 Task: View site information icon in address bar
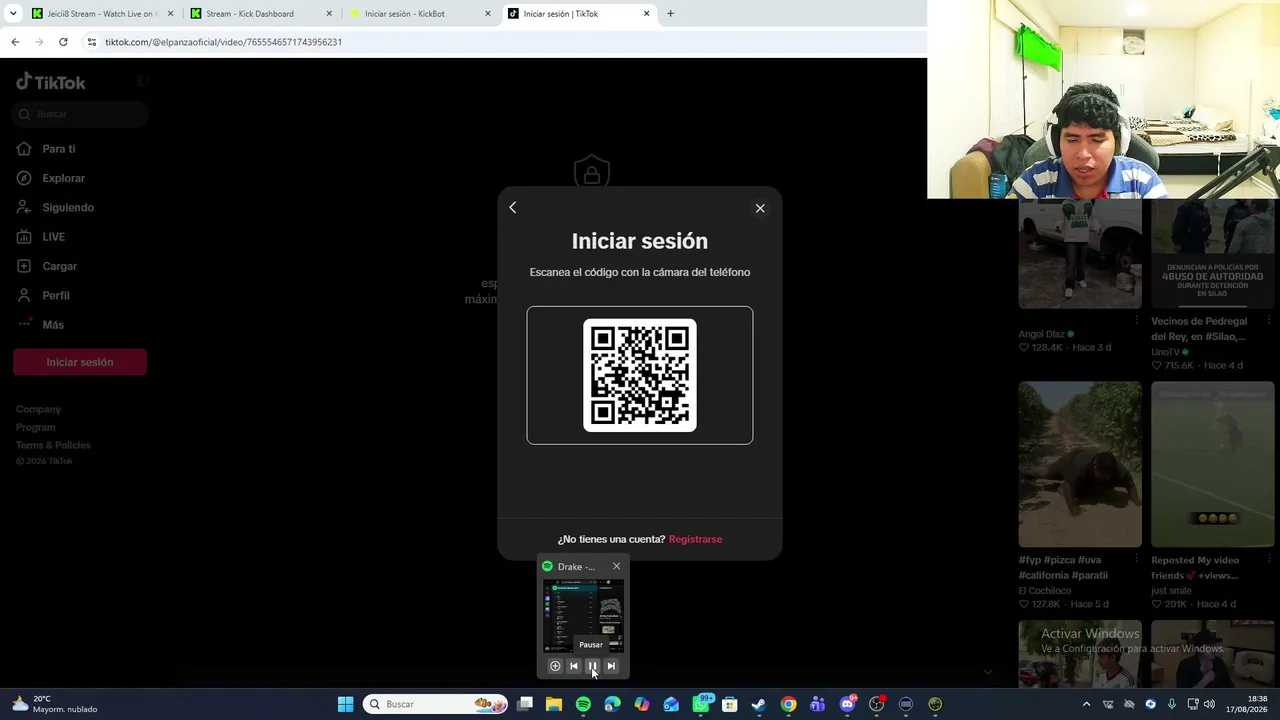pyautogui.click(x=92, y=42)
